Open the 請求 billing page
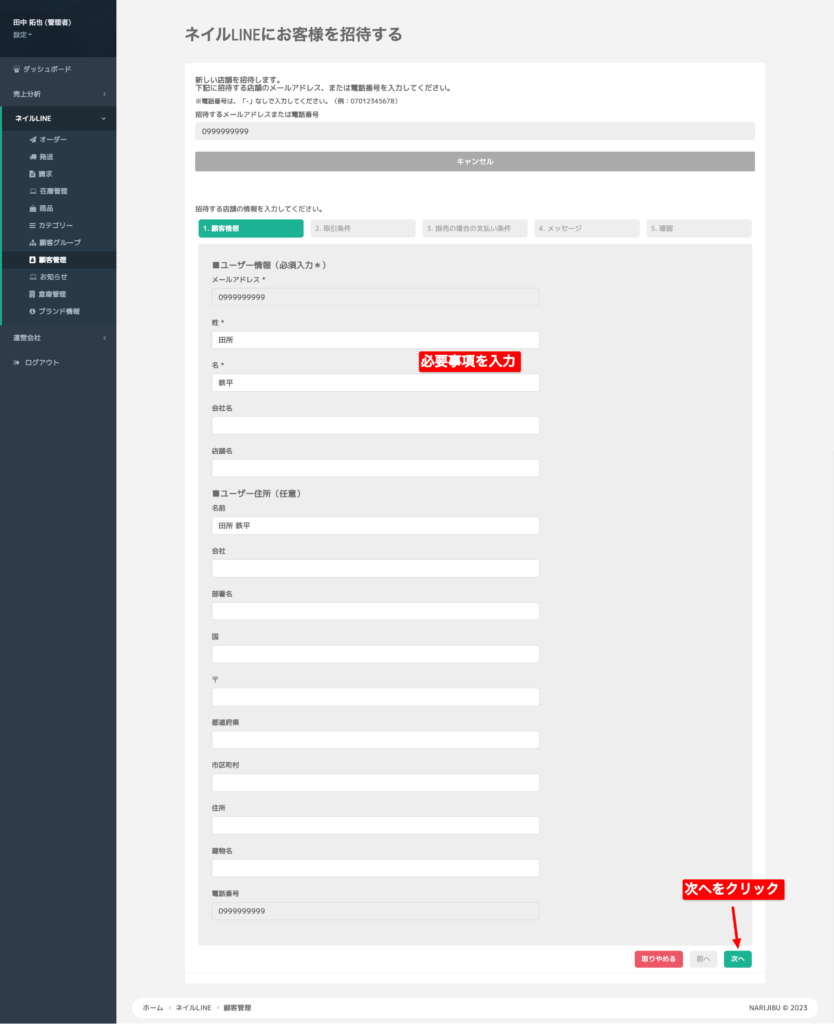The image size is (834, 1024). 47,174
